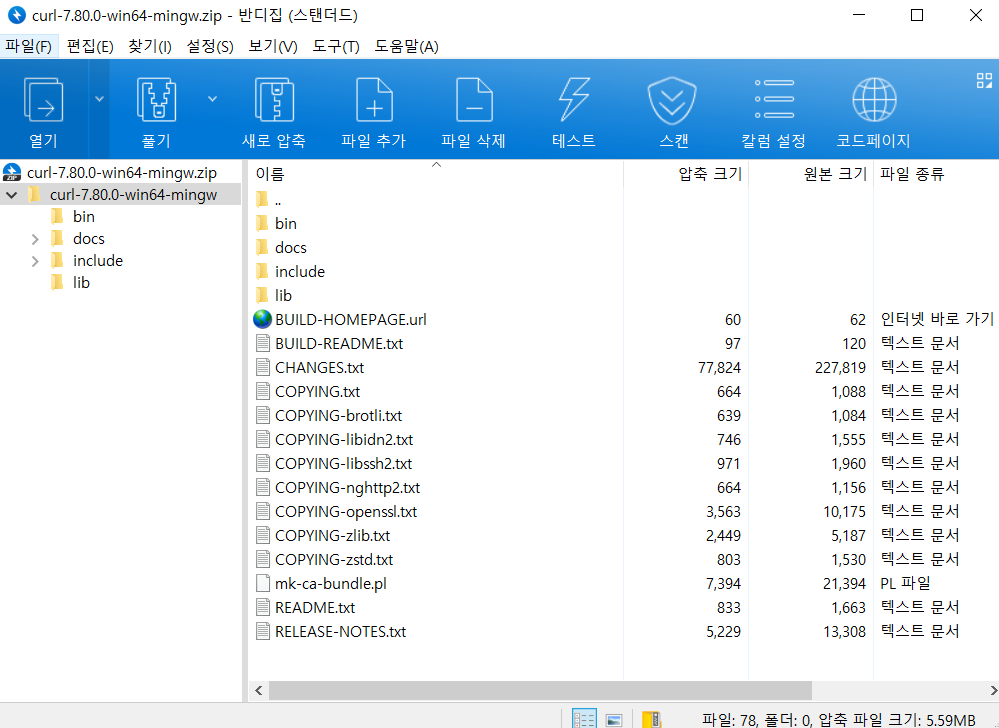
Task: Click the folder icon of include in tree
Action: pos(57,260)
